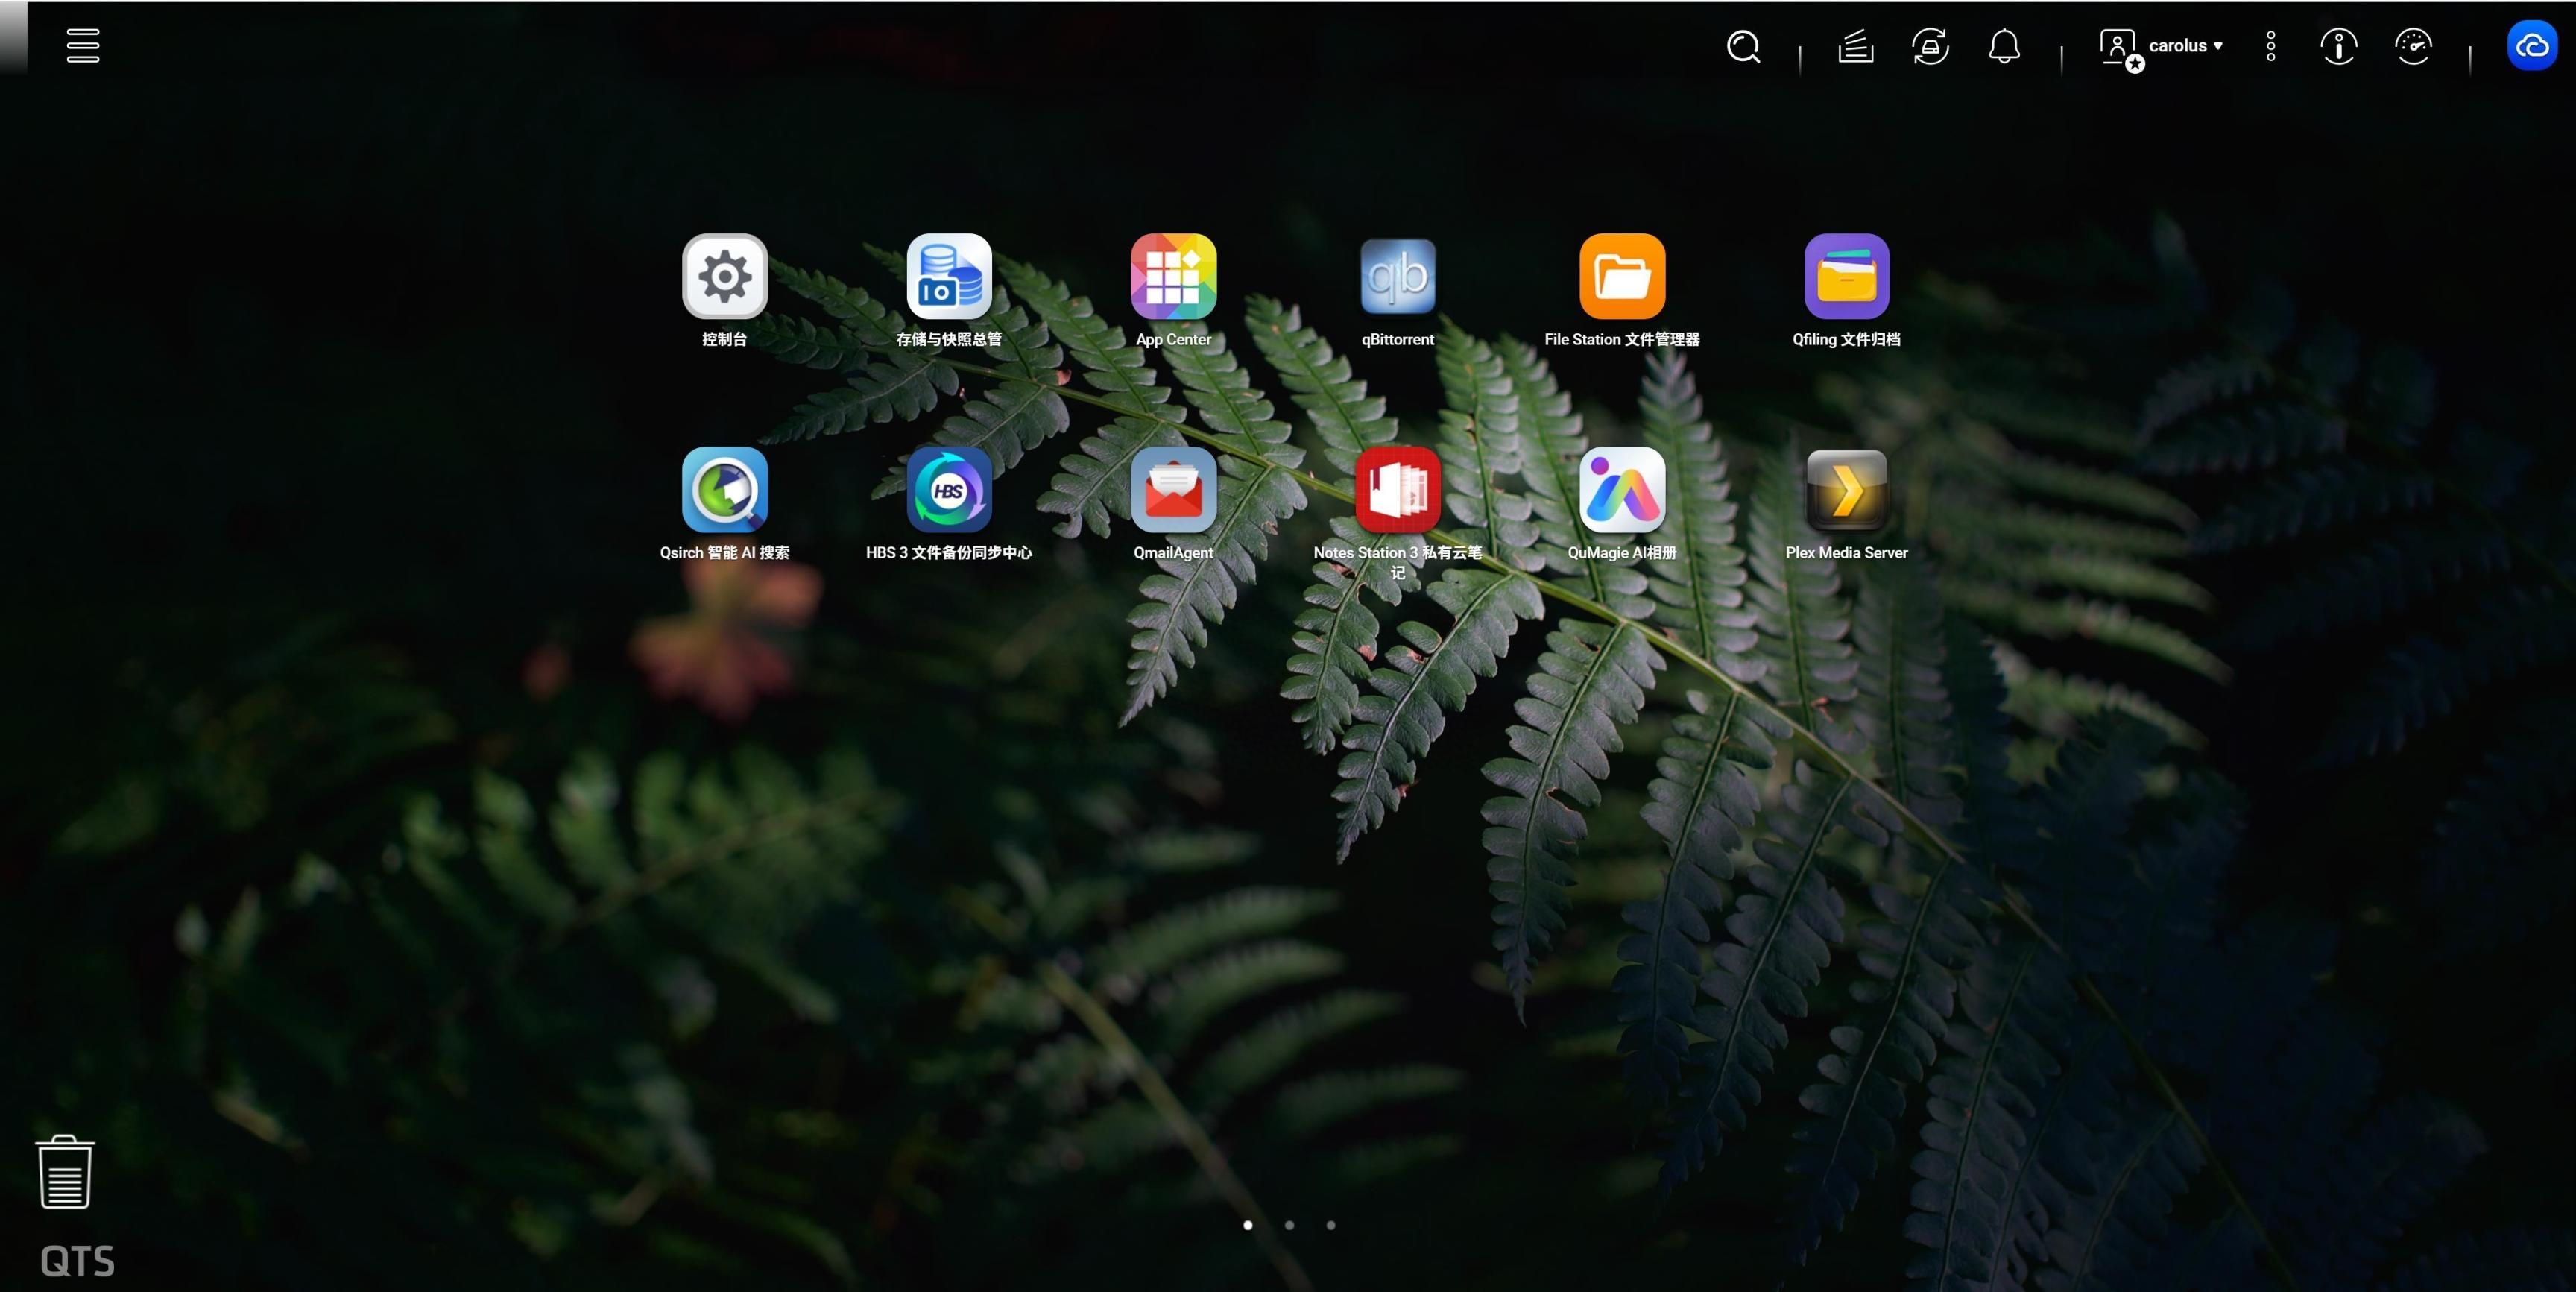Image resolution: width=2576 pixels, height=1292 pixels.
Task: Launch QmailAgent mail app
Action: pyautogui.click(x=1173, y=489)
